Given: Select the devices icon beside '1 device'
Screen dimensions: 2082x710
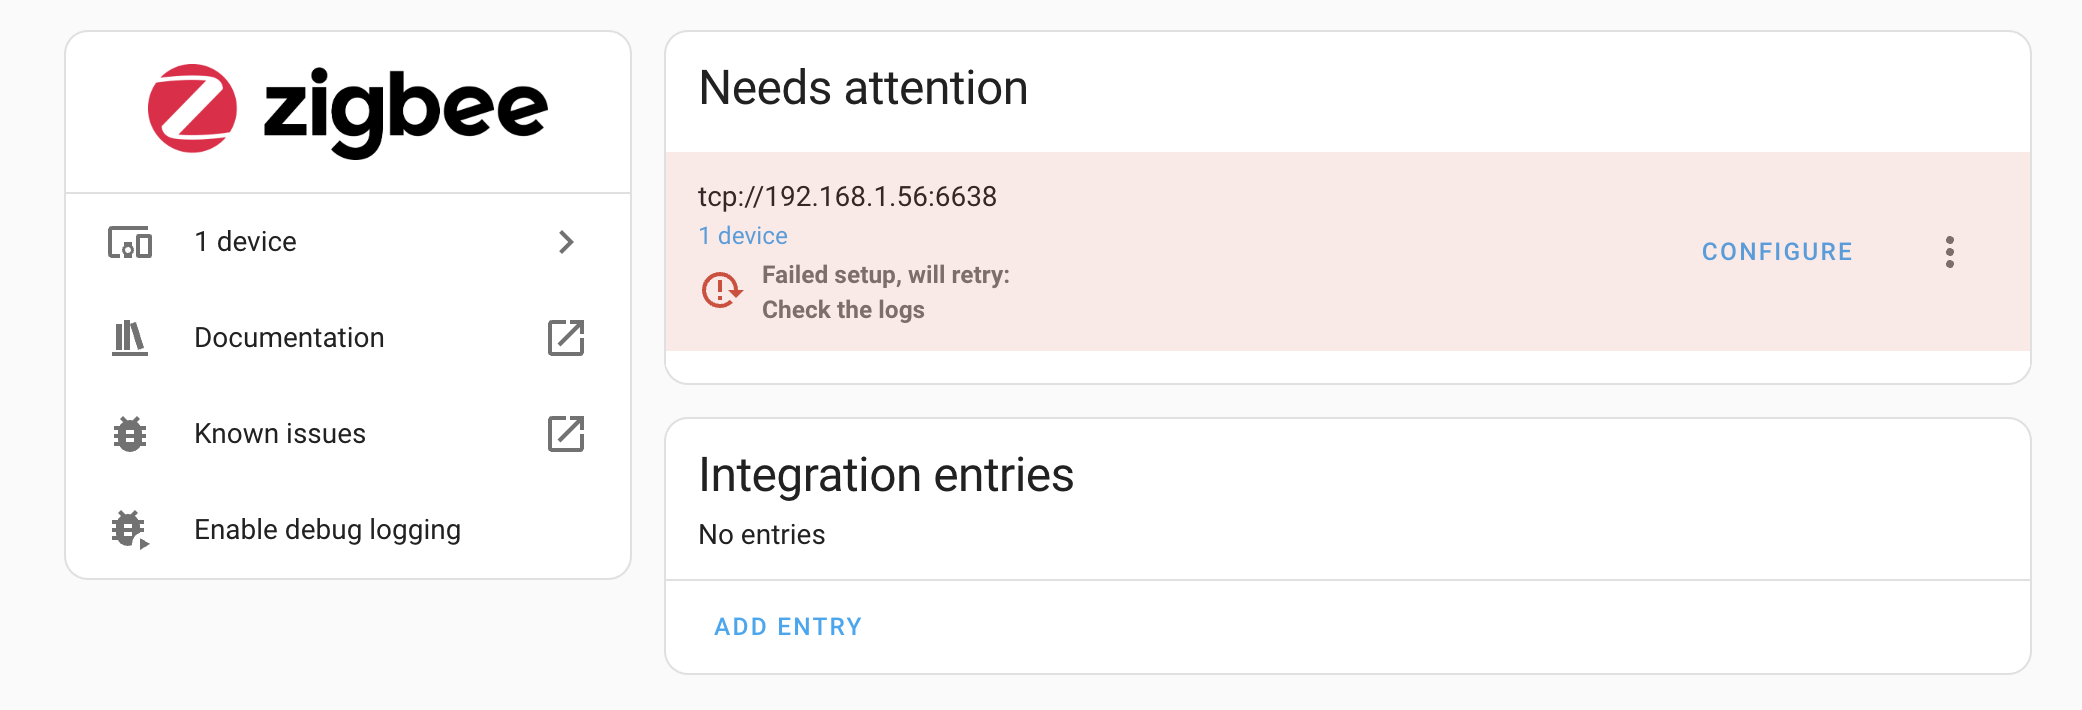Looking at the screenshot, I should tap(128, 242).
